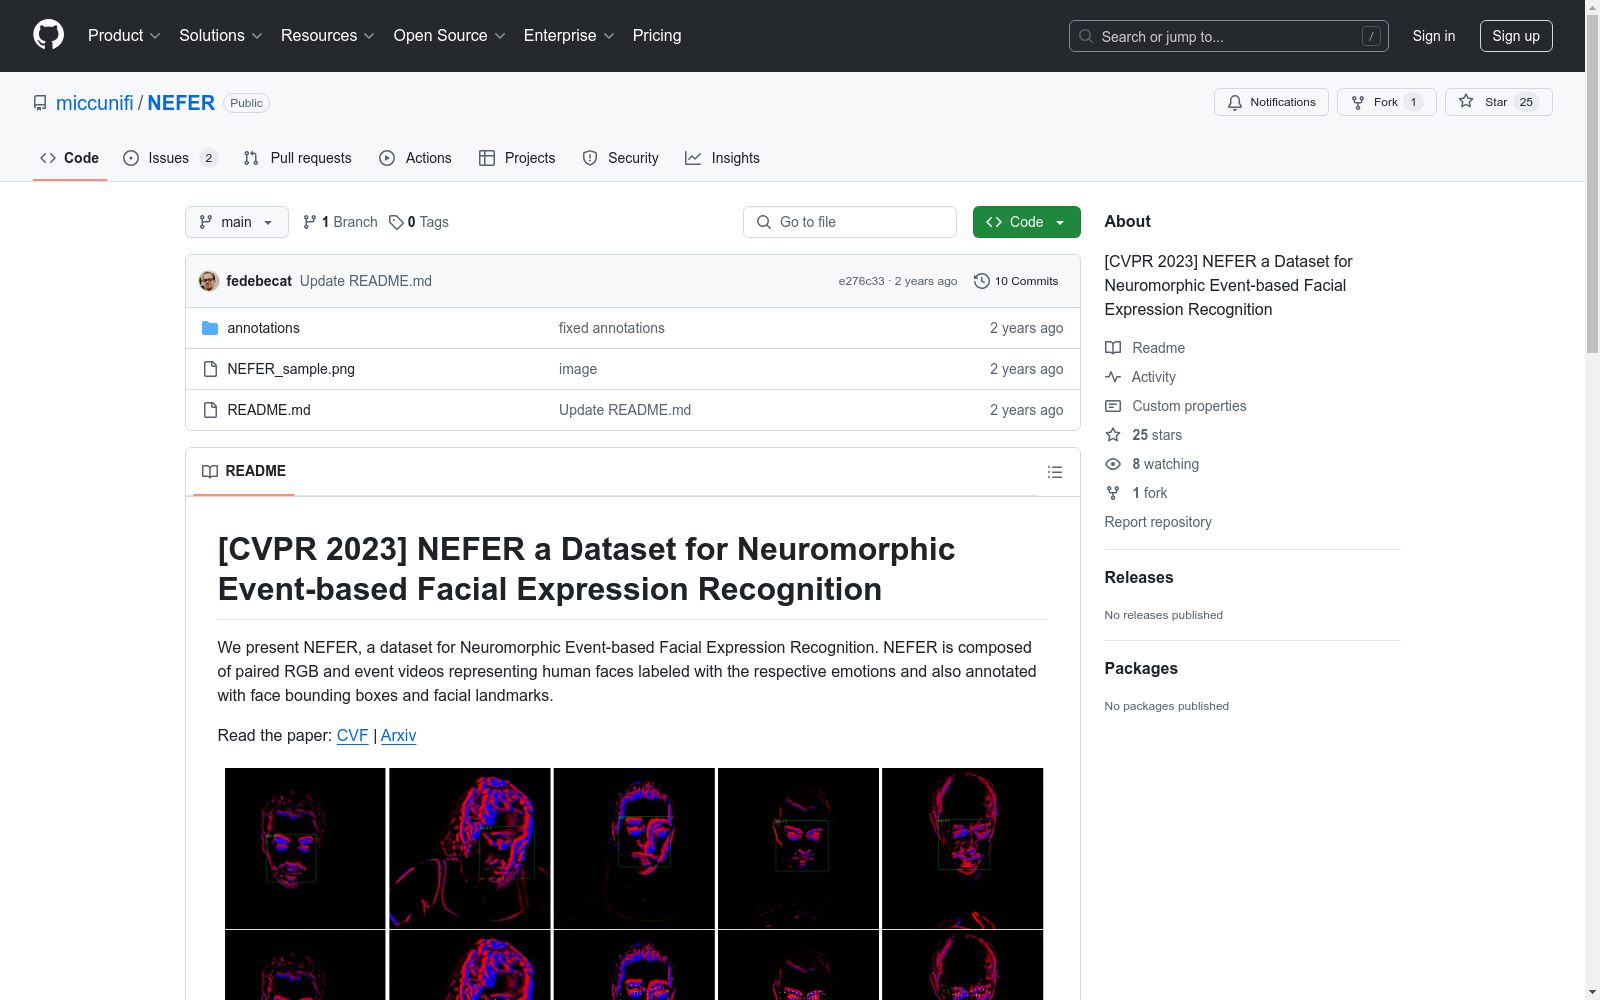Viewport: 1600px width, 1000px height.
Task: Click the scrollbar down arrow
Action: coord(1592,992)
